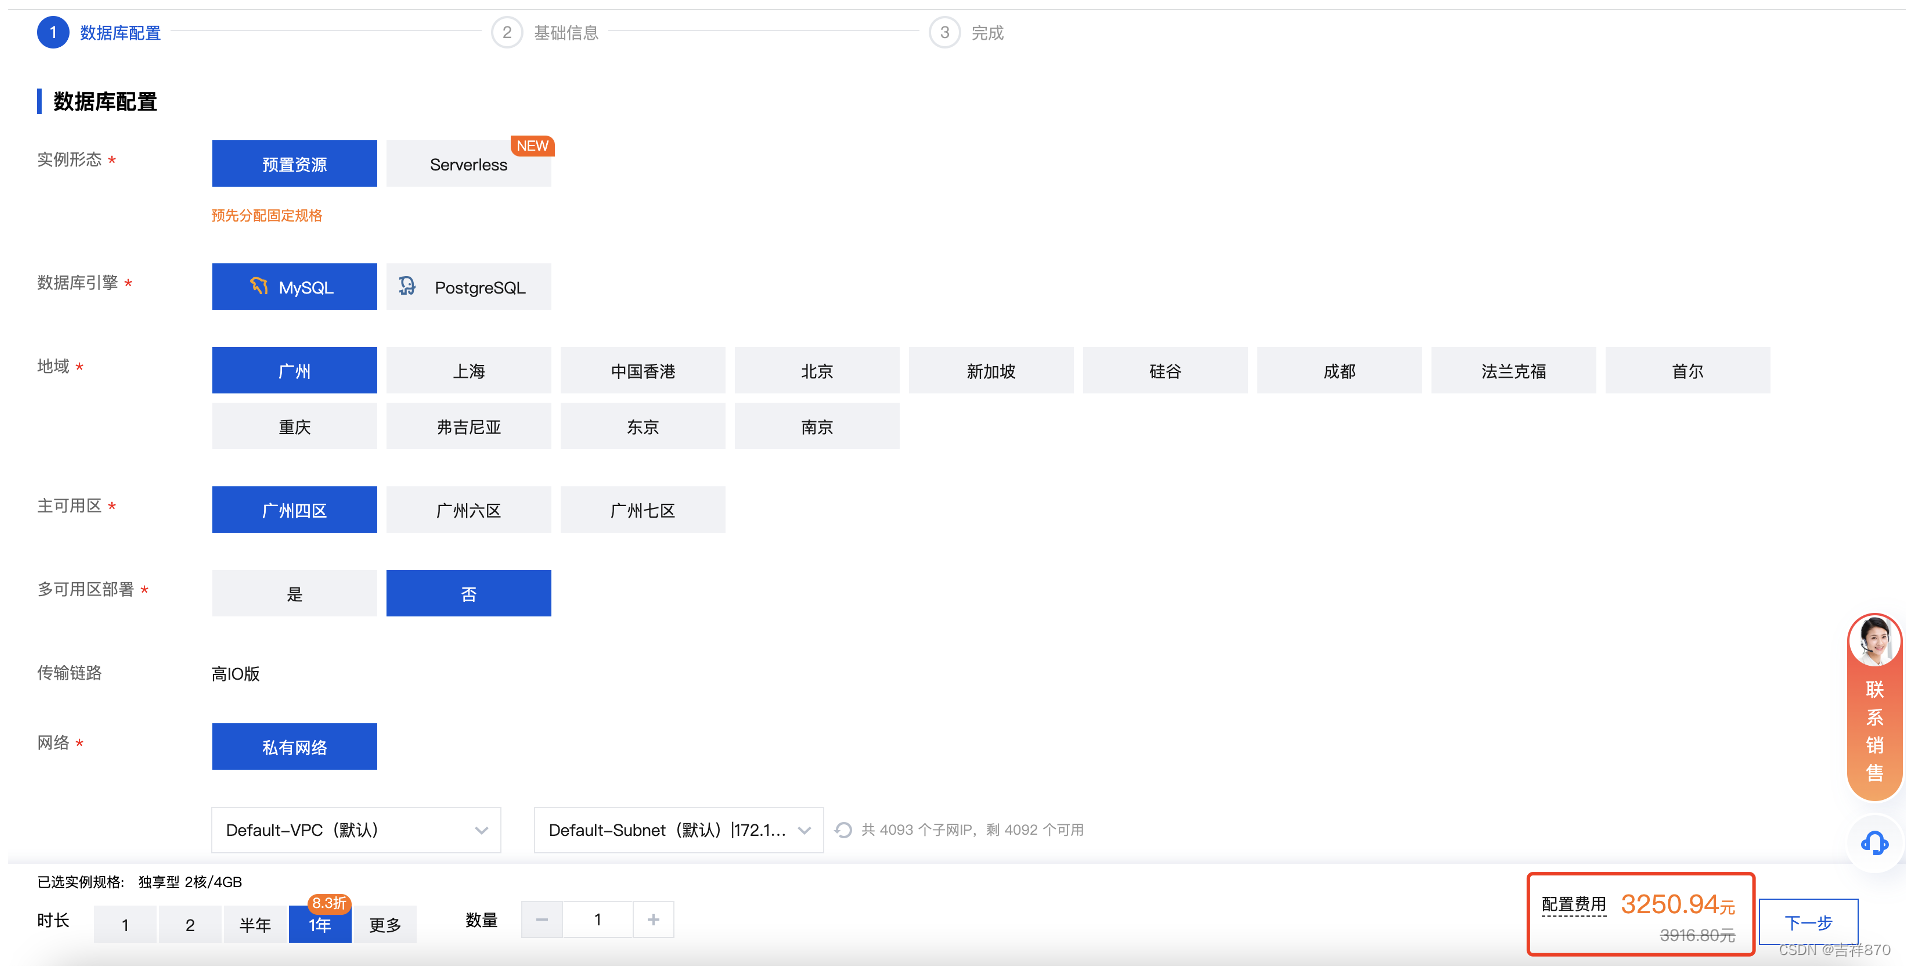This screenshot has height=966, width=1906.
Task: Click 下一步 to proceed
Action: [x=1808, y=922]
